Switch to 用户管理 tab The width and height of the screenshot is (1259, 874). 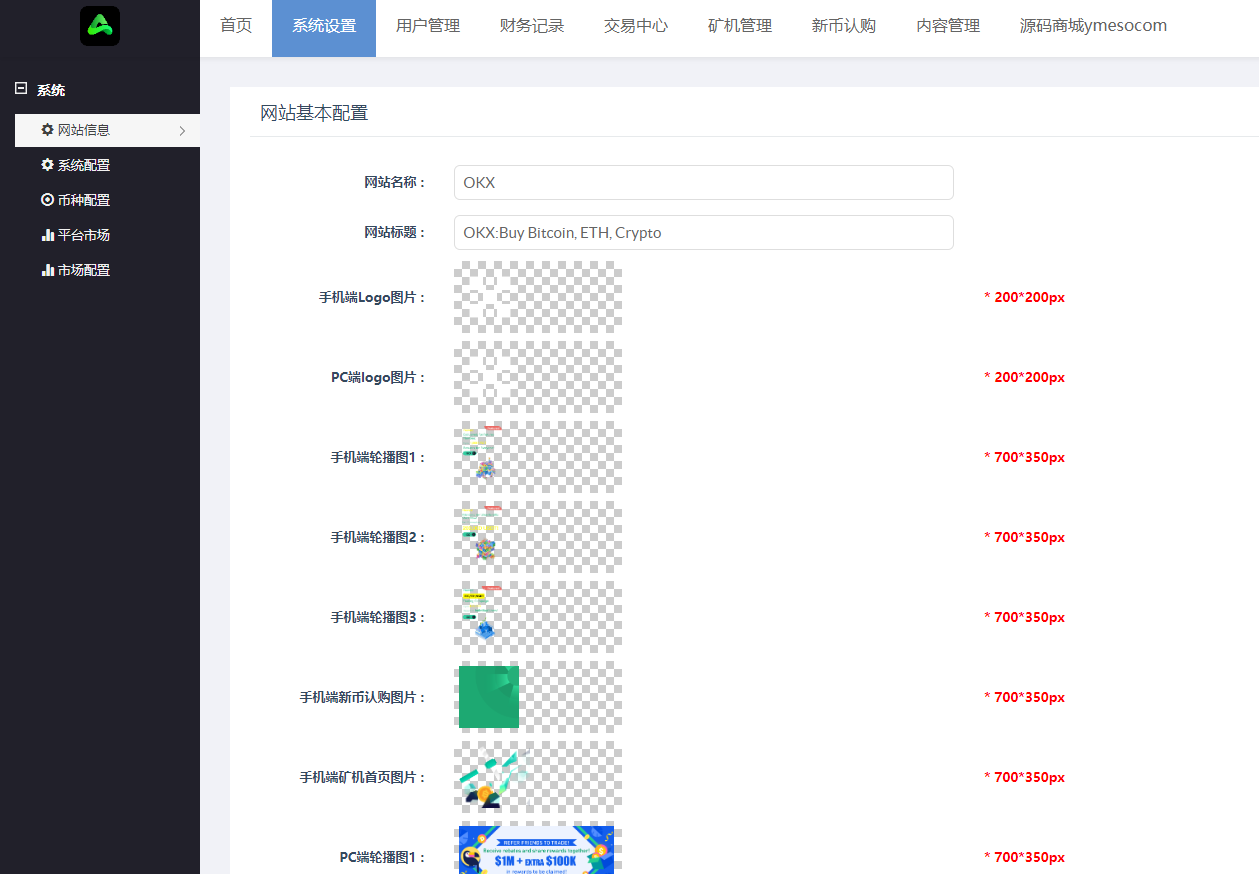(428, 26)
